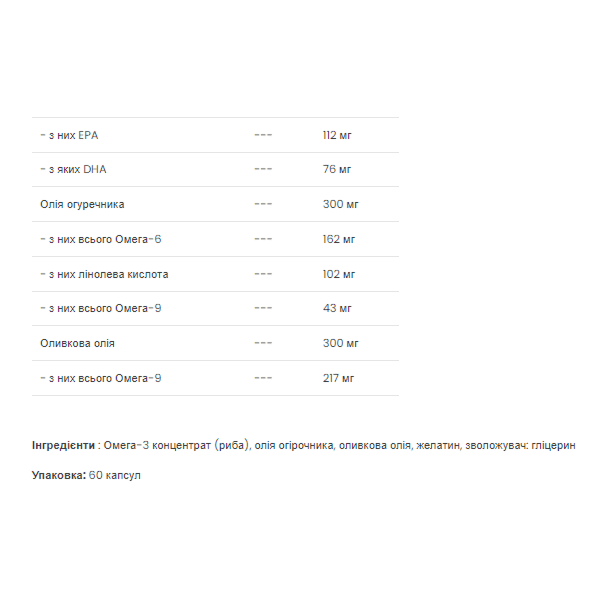Click the '– з них лінолева кислота' label
The width and height of the screenshot is (608, 608).
tap(104, 274)
